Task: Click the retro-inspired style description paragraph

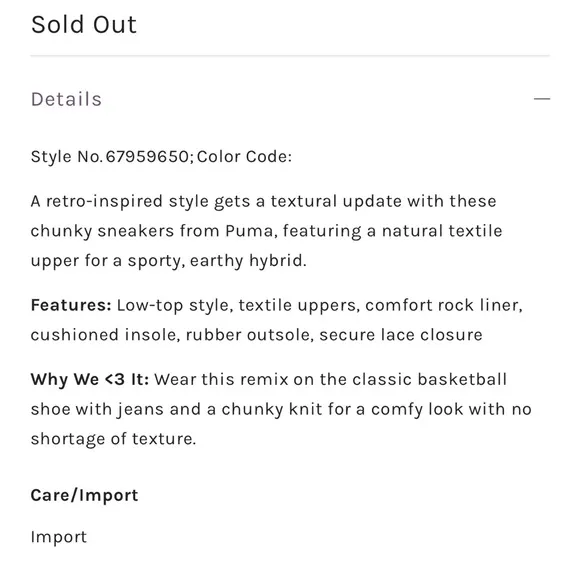Action: tap(266, 231)
